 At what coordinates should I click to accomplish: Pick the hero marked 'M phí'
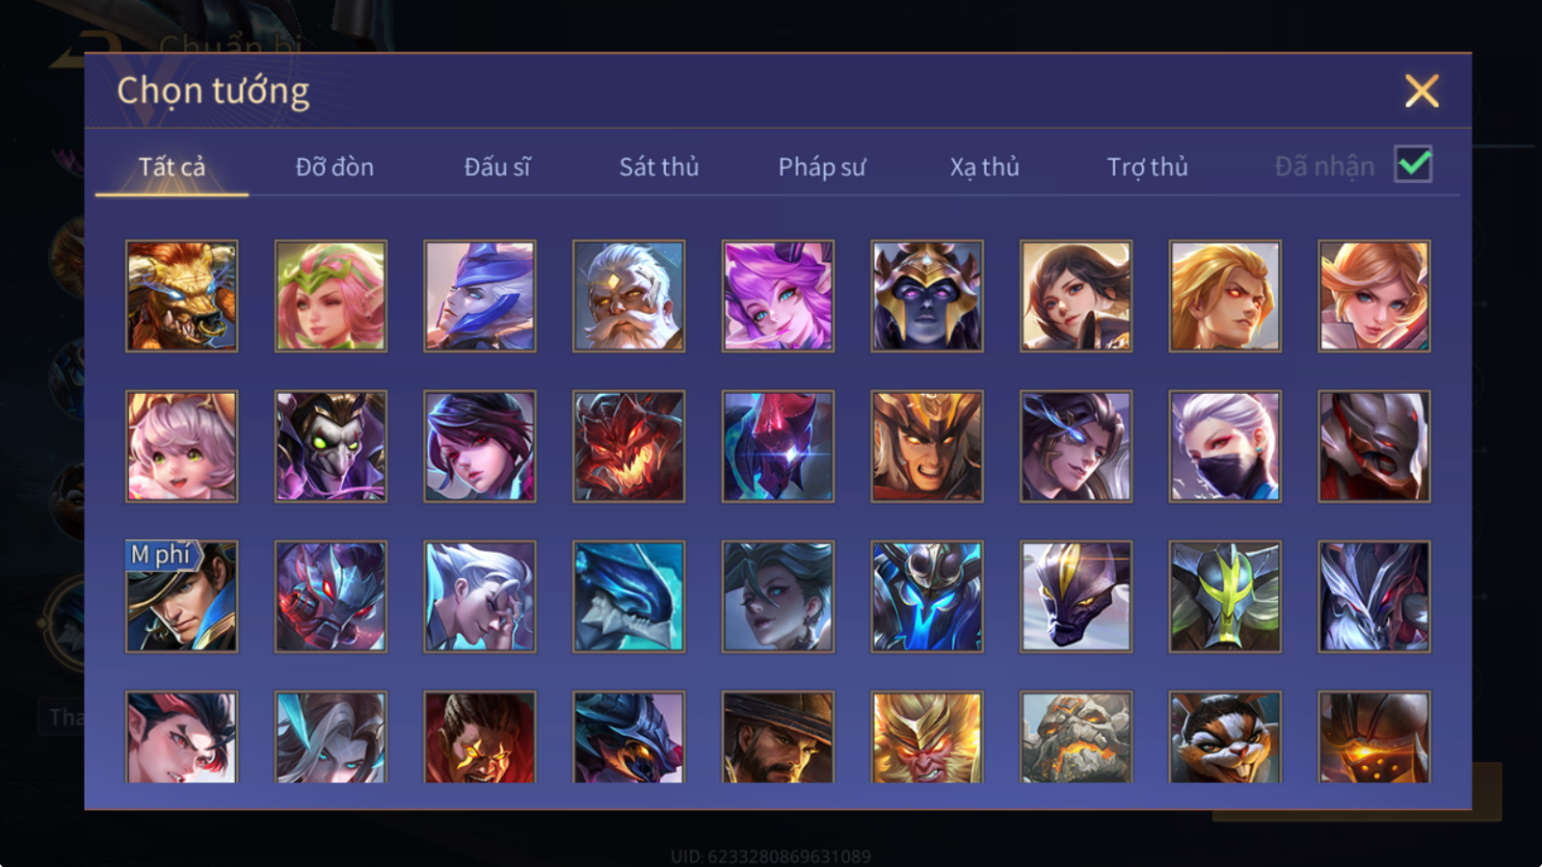(182, 597)
